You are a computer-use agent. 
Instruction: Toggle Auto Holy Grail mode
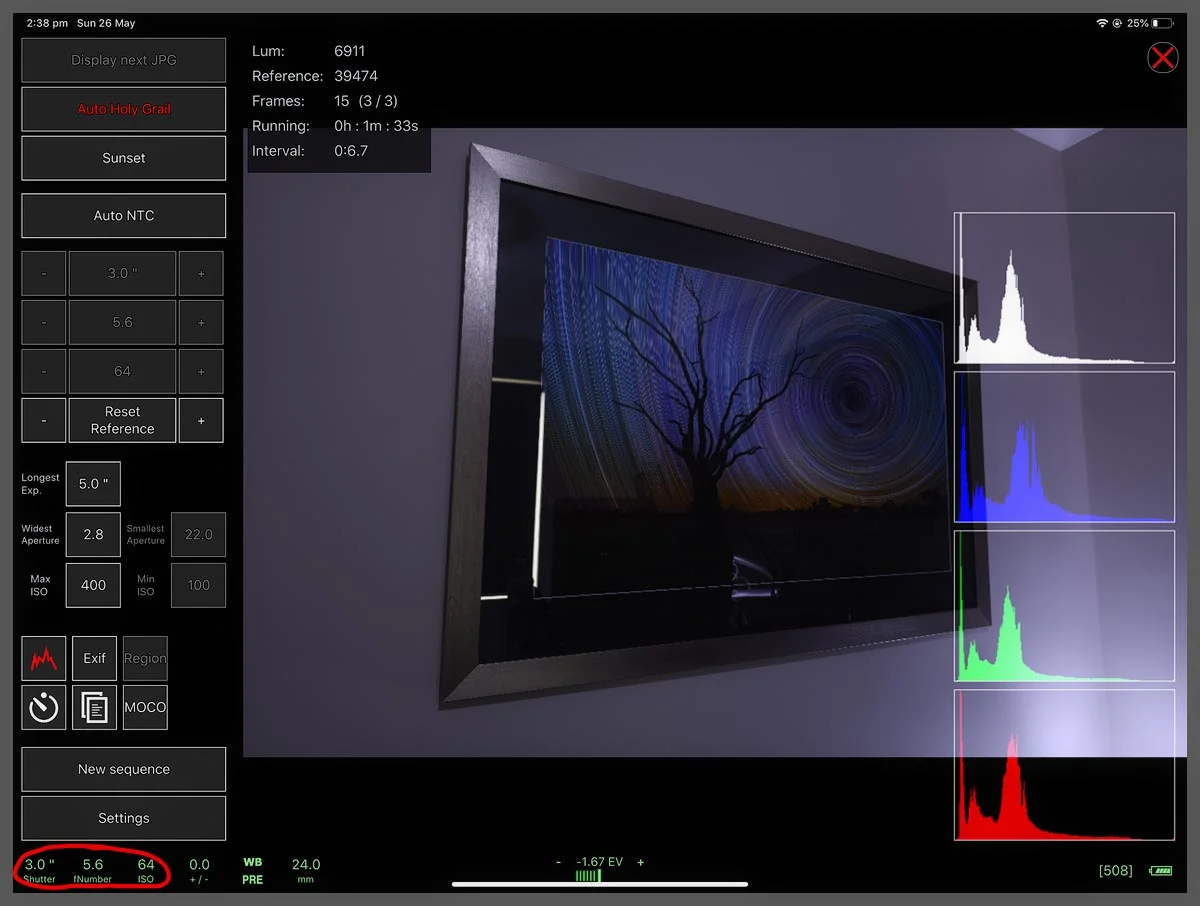coord(124,109)
